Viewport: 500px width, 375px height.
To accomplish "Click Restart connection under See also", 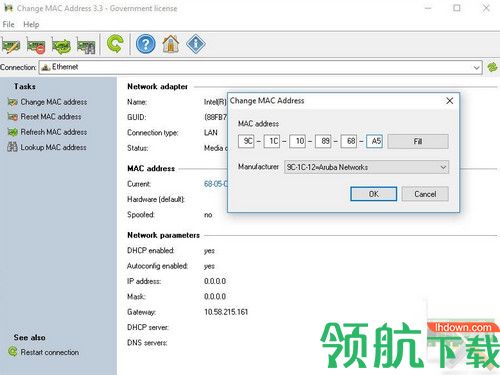I will coord(50,352).
